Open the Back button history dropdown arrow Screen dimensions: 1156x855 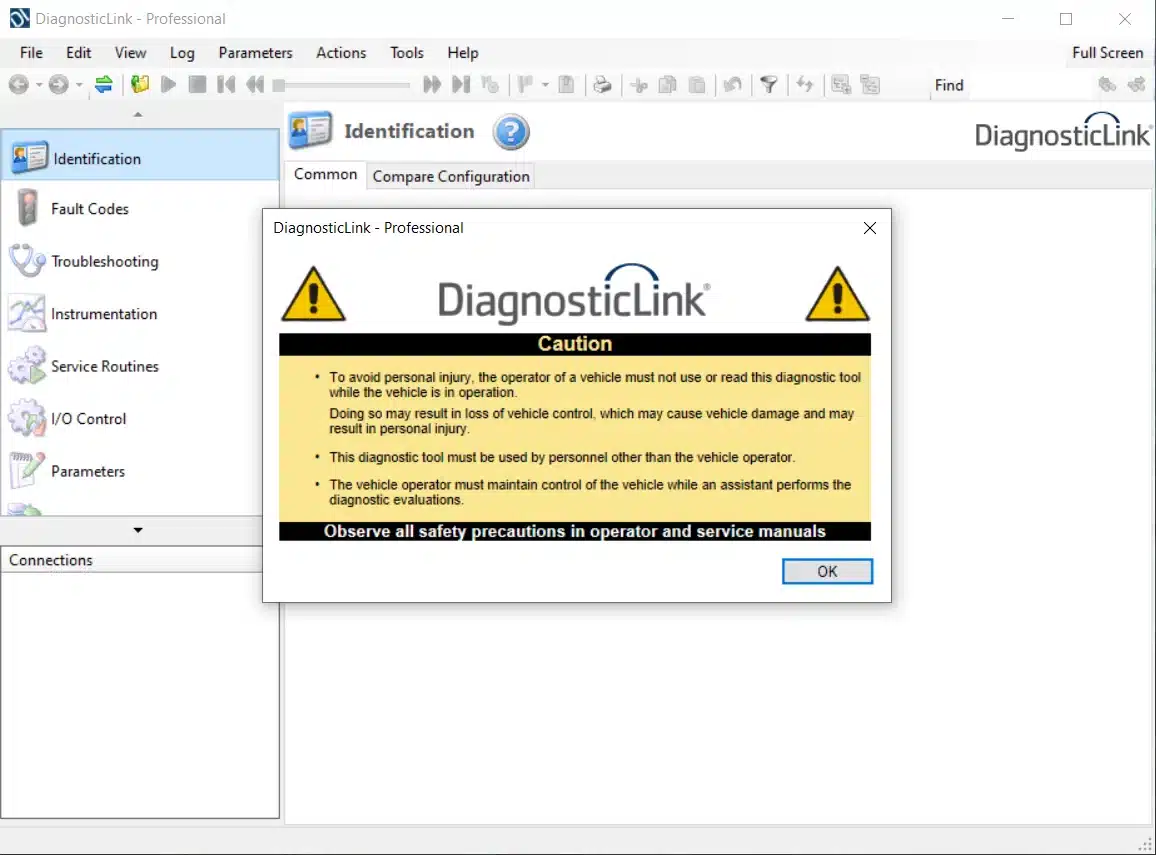(39, 85)
